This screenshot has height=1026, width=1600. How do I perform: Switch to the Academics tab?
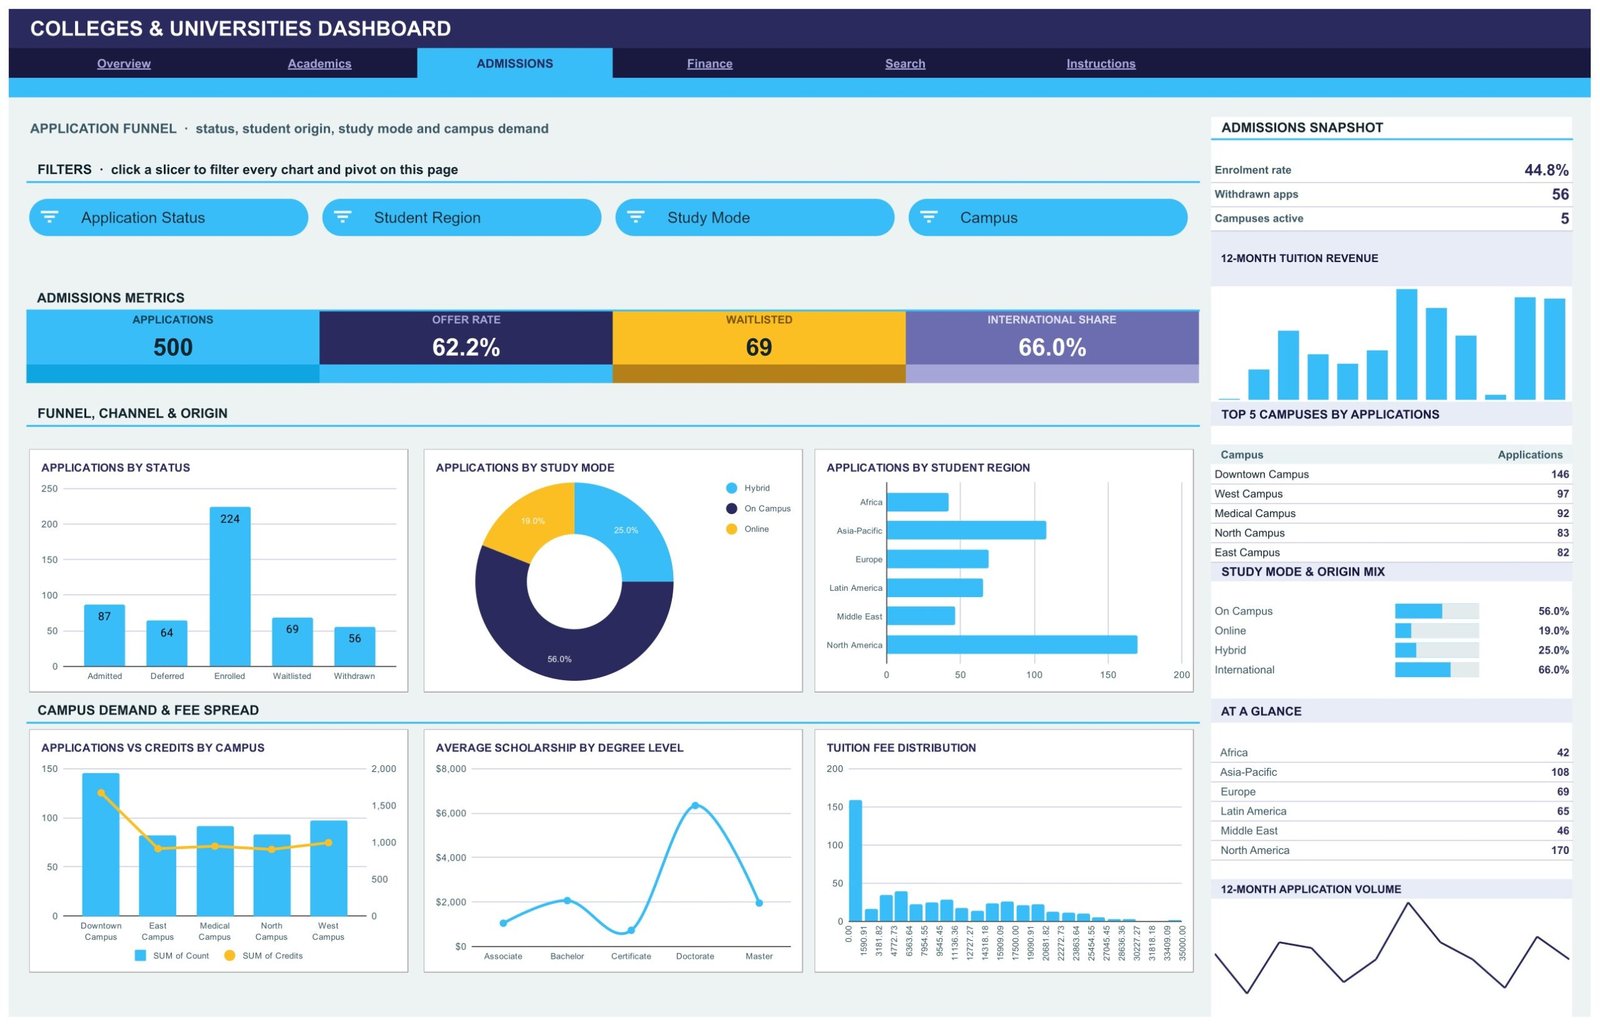pos(319,63)
